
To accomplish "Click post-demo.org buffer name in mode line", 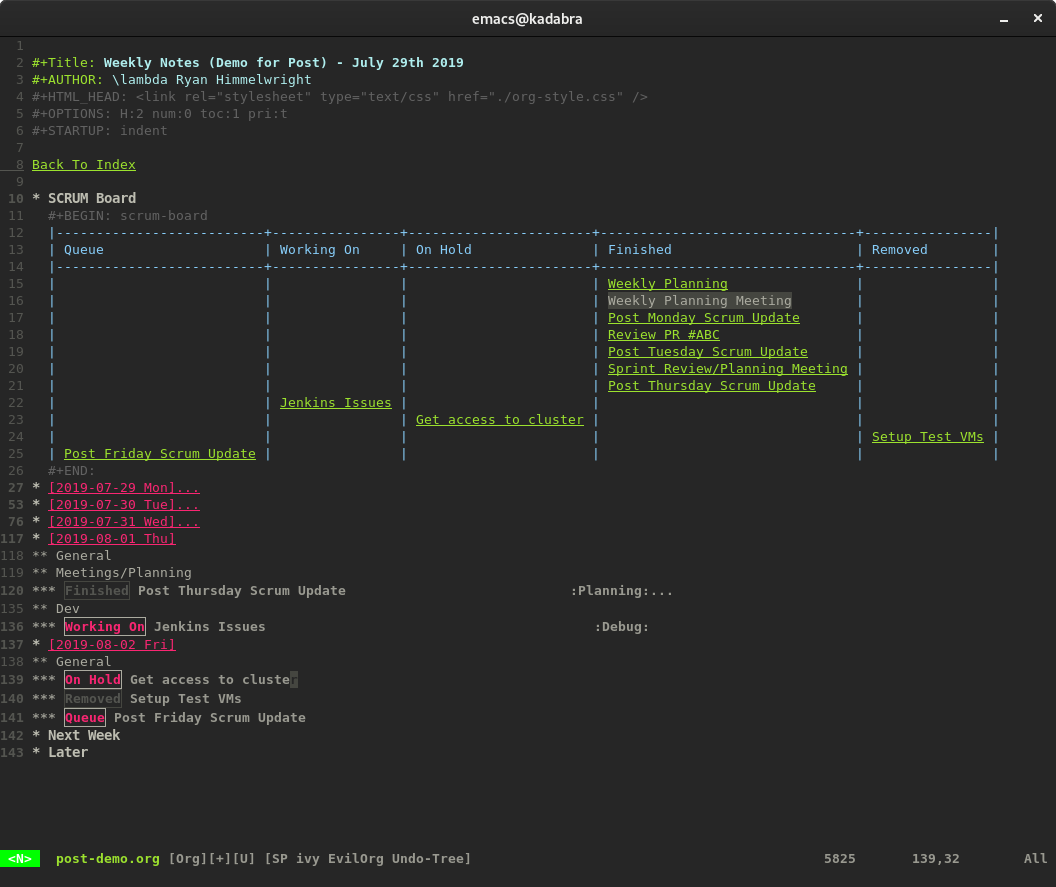I will coord(107,859).
